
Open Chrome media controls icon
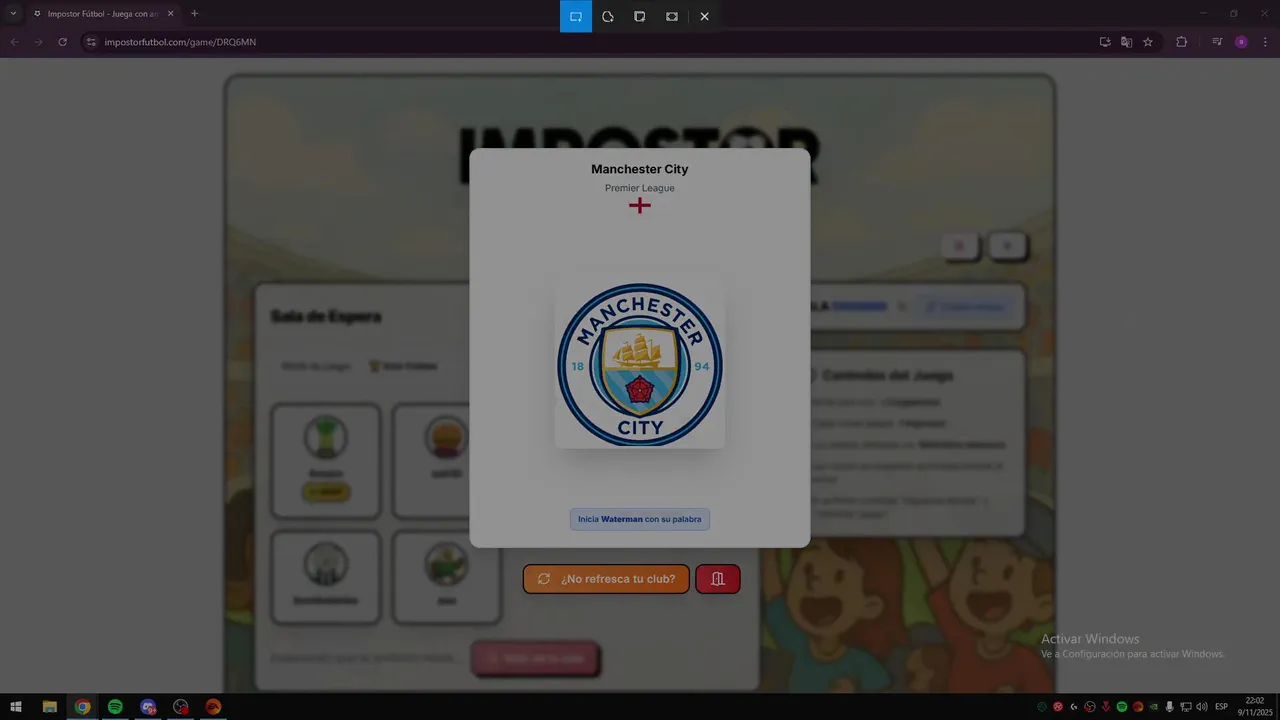pos(1217,42)
